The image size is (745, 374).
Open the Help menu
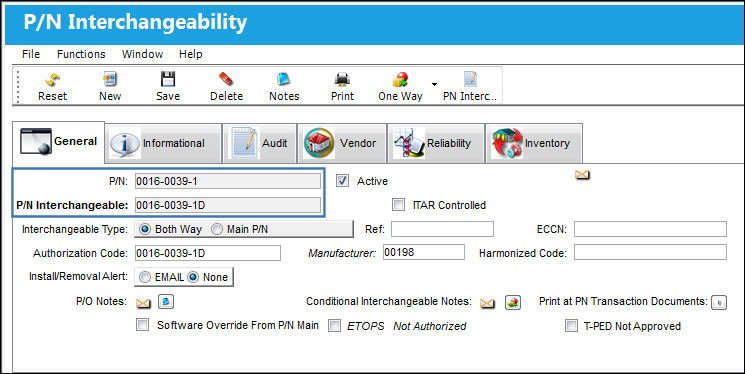pos(191,54)
